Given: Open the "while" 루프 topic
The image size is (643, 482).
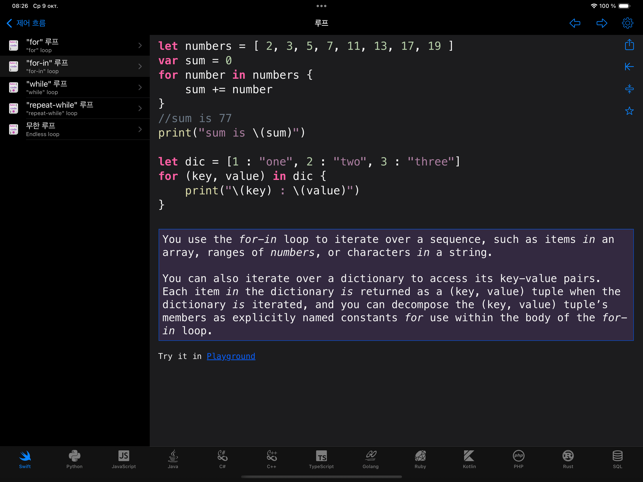Looking at the screenshot, I should point(75,87).
